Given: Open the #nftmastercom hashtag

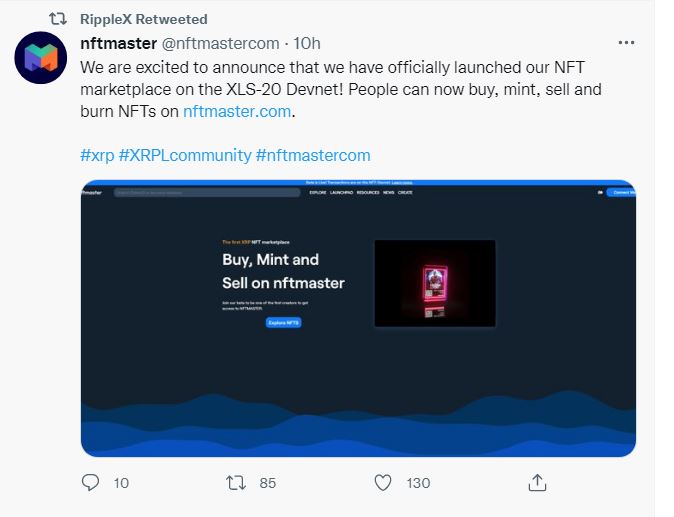Looking at the screenshot, I should click(x=313, y=155).
